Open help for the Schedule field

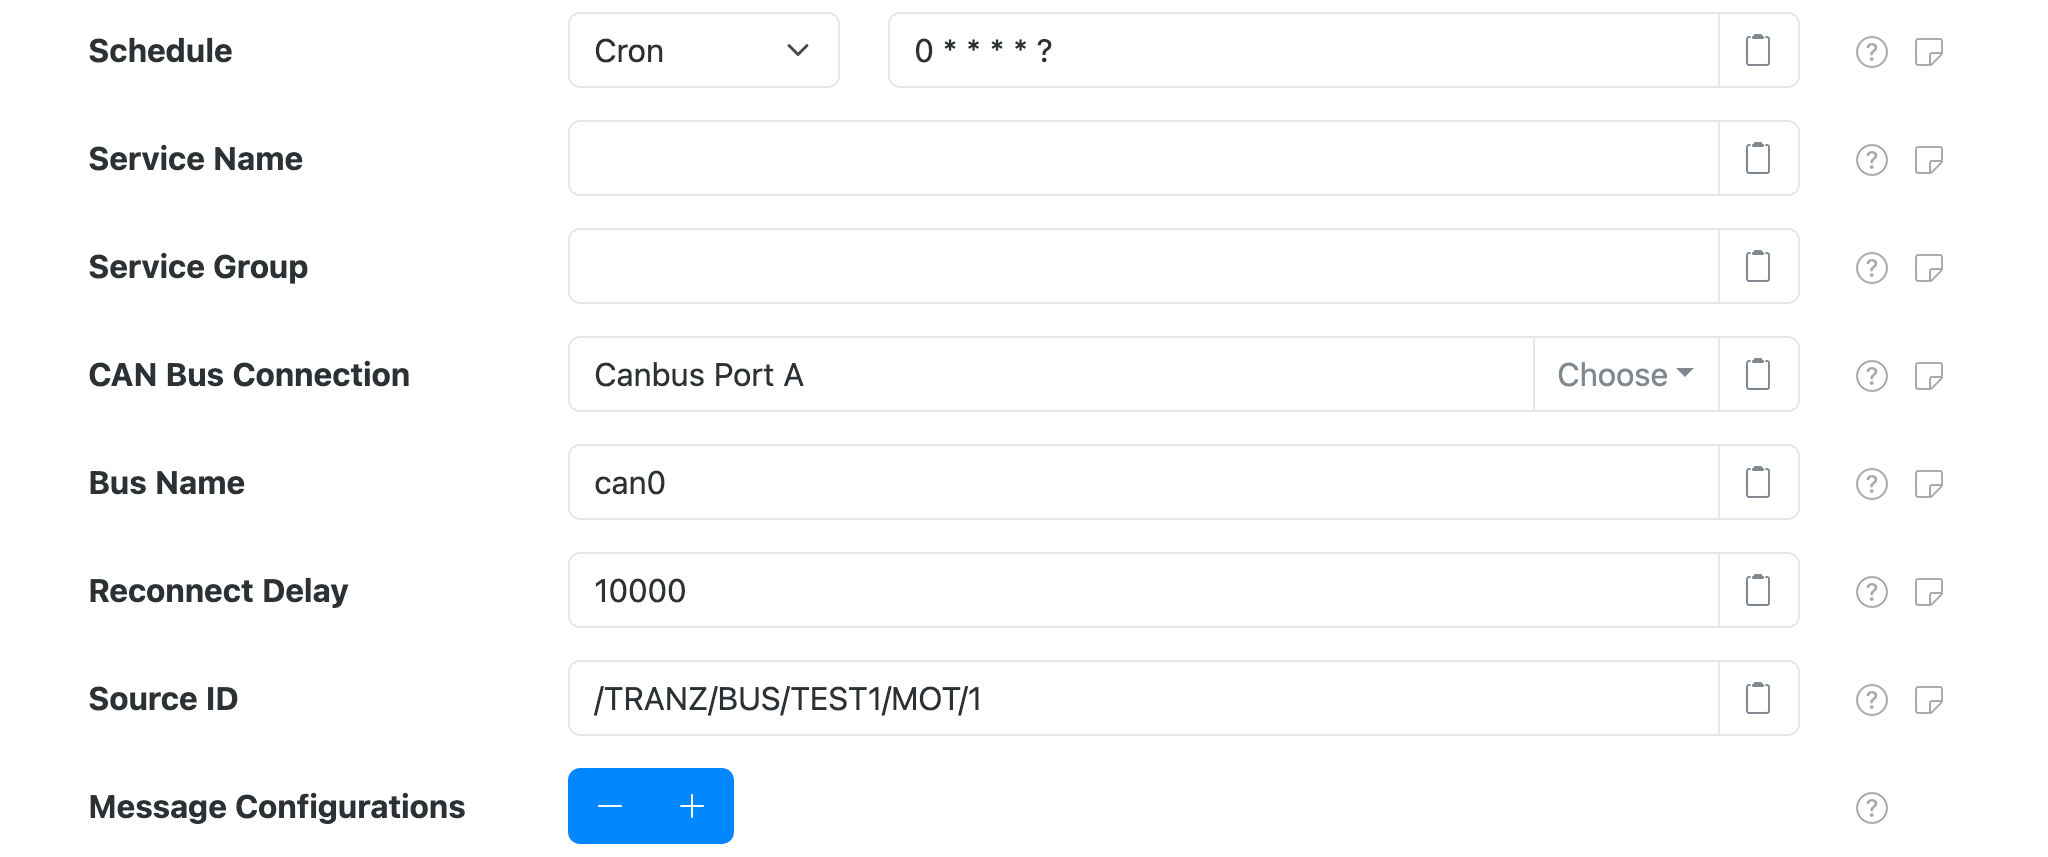(1871, 50)
